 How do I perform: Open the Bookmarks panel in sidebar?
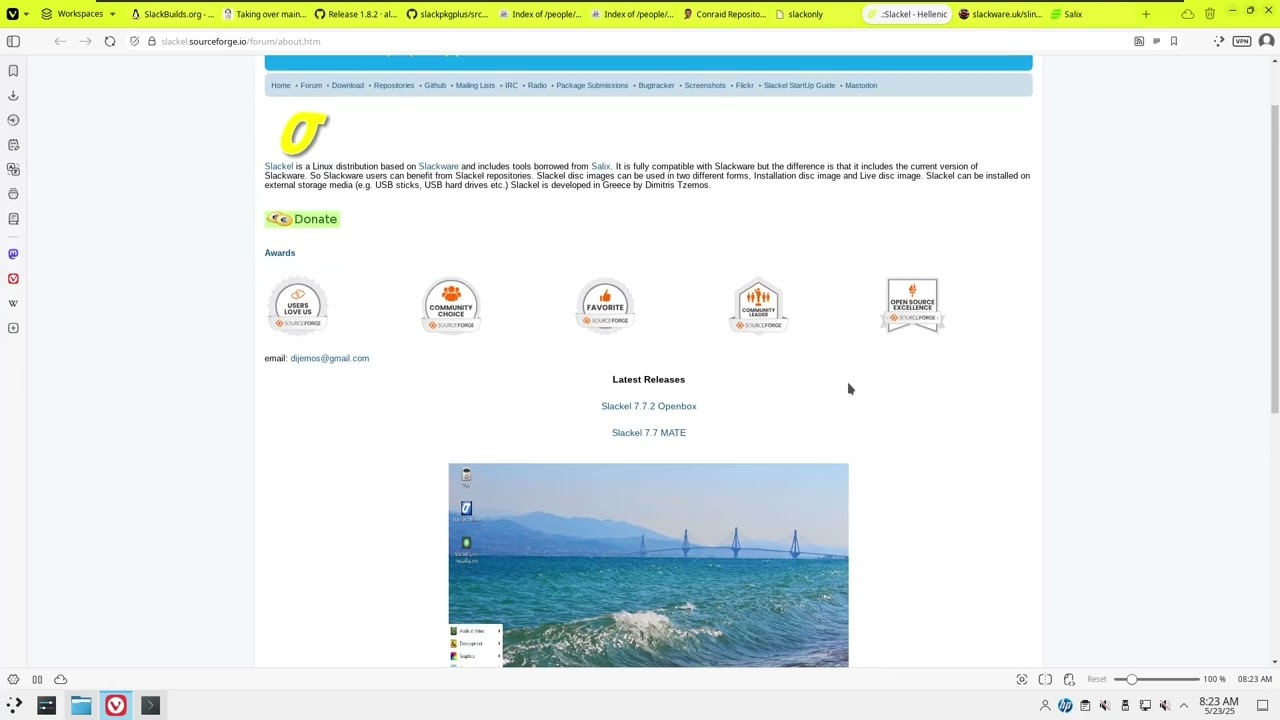[x=13, y=70]
